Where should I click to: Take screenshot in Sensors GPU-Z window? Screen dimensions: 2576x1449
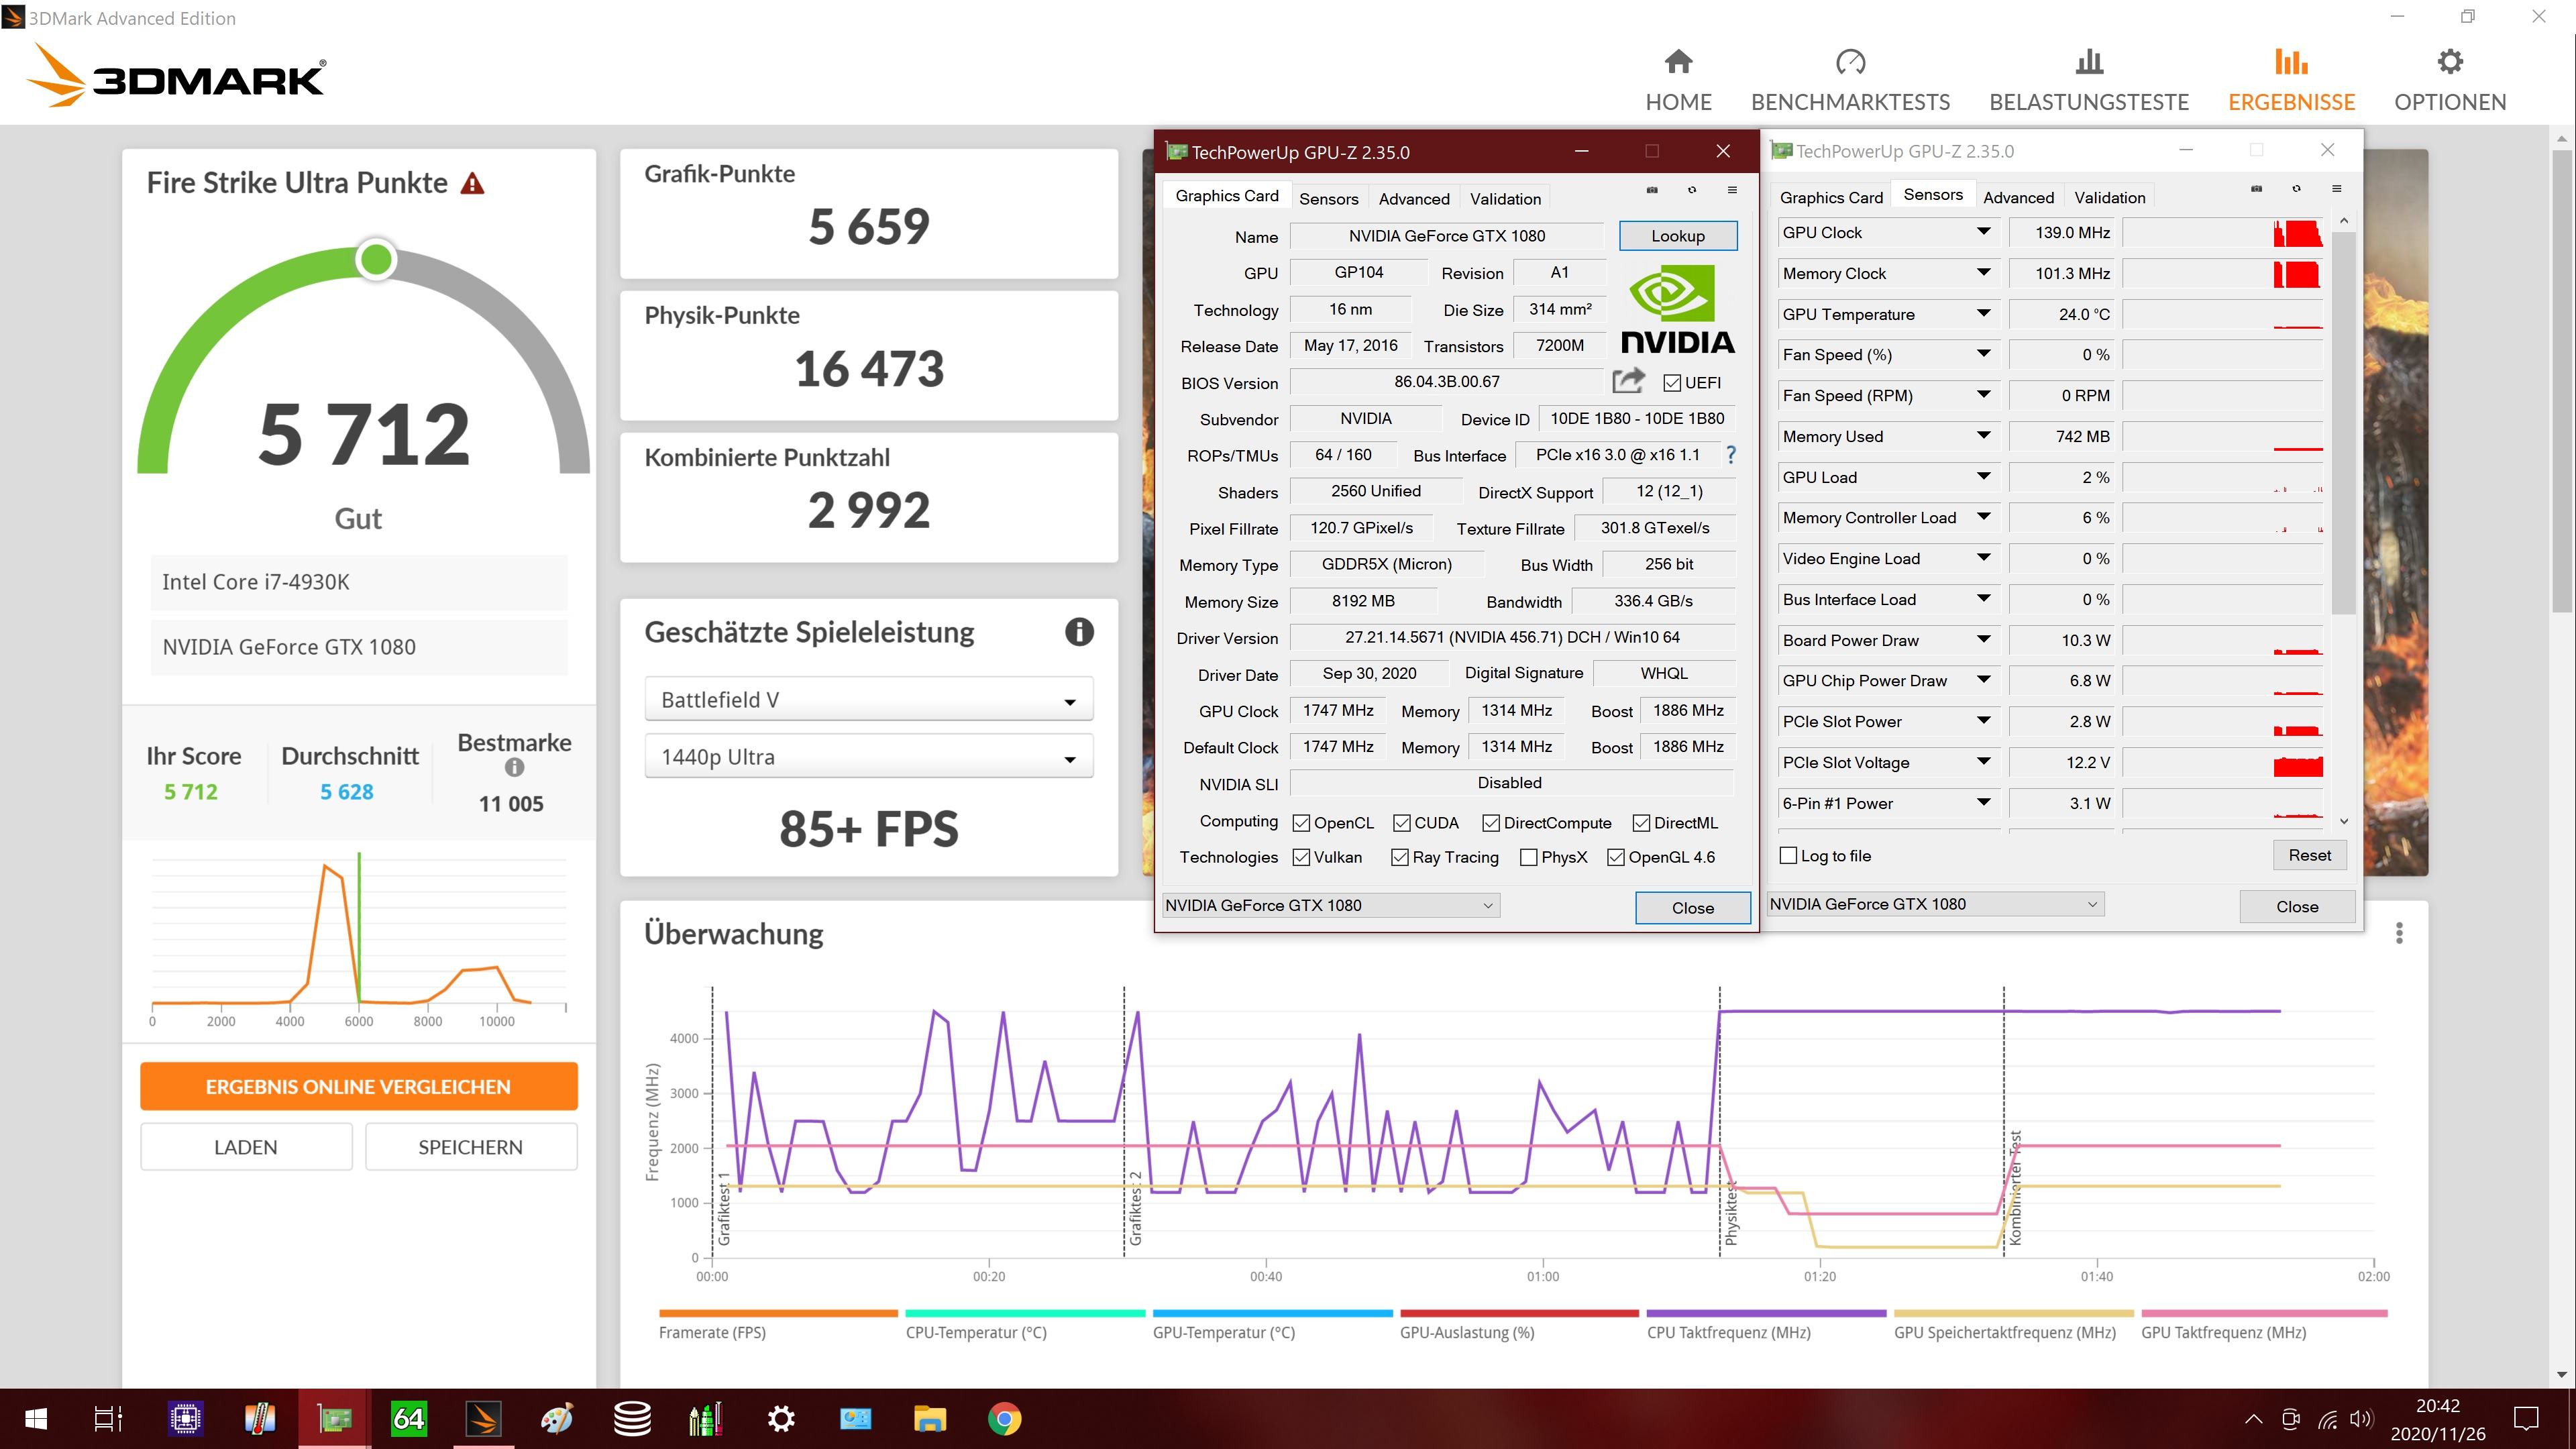2256,188
